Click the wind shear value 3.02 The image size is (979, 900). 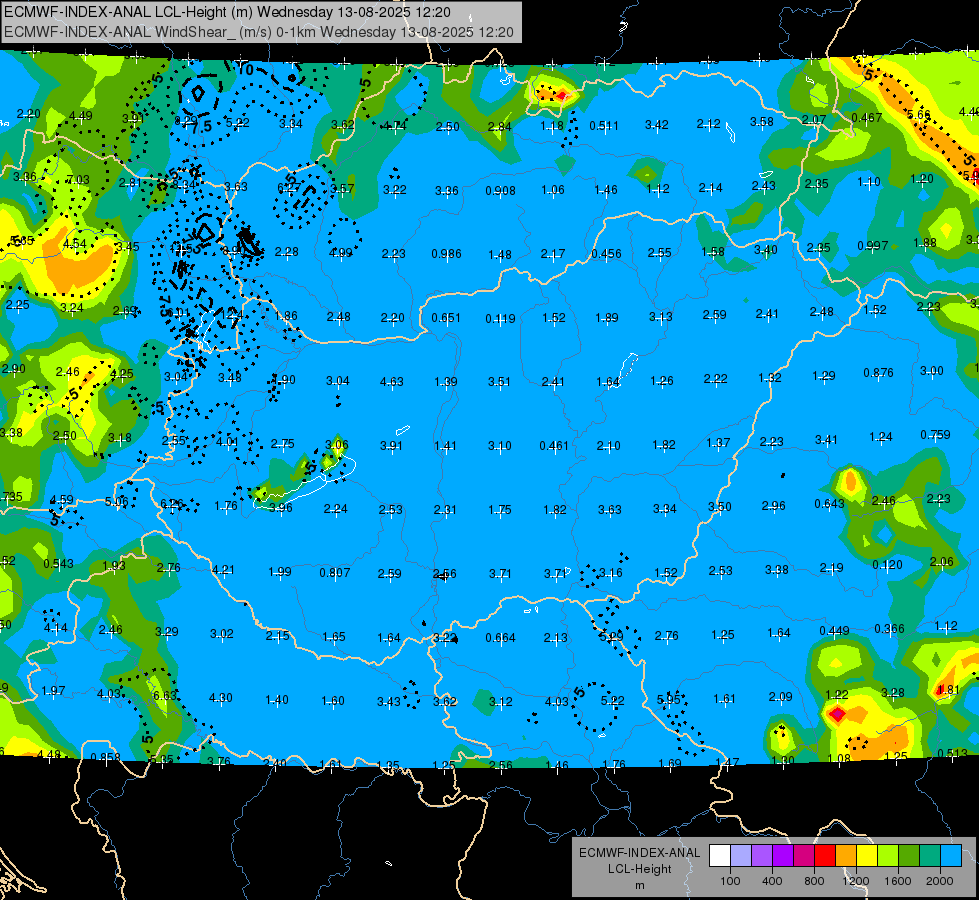pos(222,634)
